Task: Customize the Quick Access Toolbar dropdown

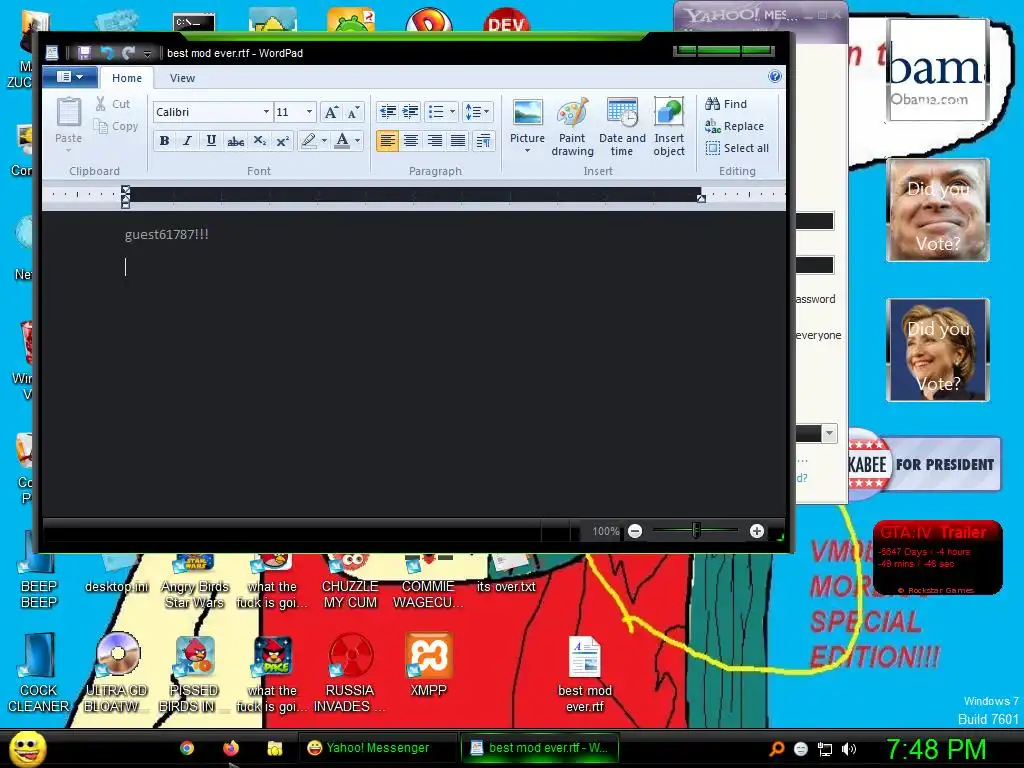Action: [148, 54]
